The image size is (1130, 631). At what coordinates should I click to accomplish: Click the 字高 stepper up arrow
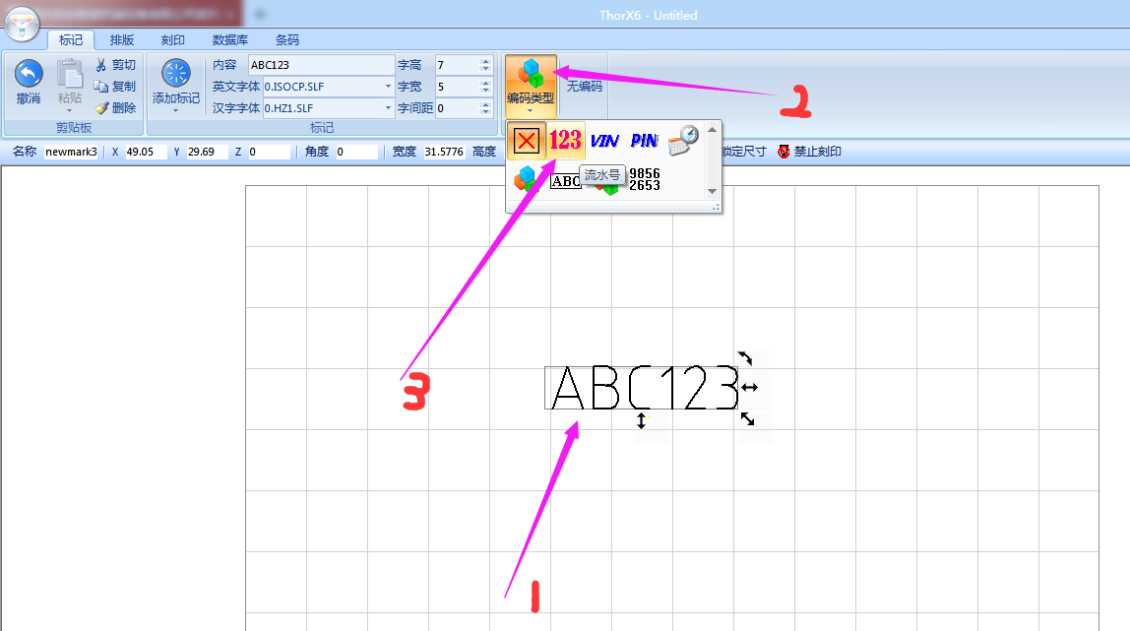[x=485, y=61]
